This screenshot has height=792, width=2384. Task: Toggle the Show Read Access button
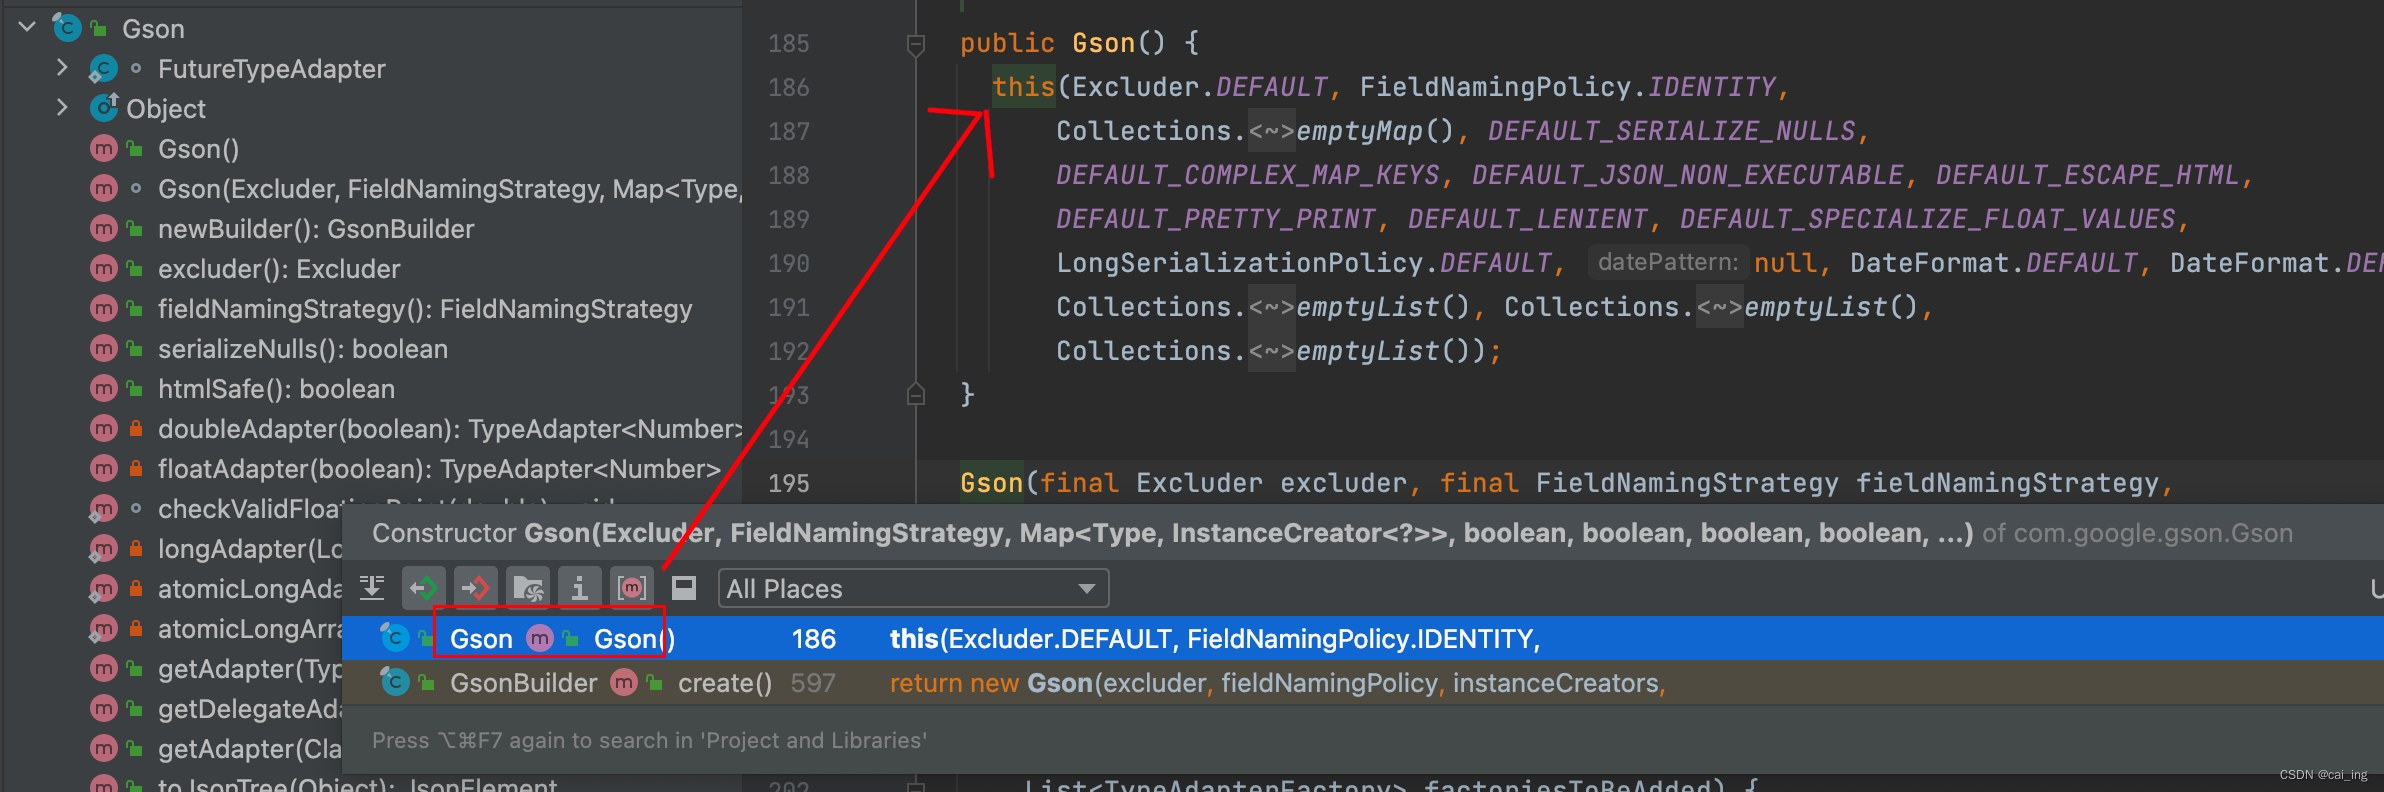click(x=424, y=588)
